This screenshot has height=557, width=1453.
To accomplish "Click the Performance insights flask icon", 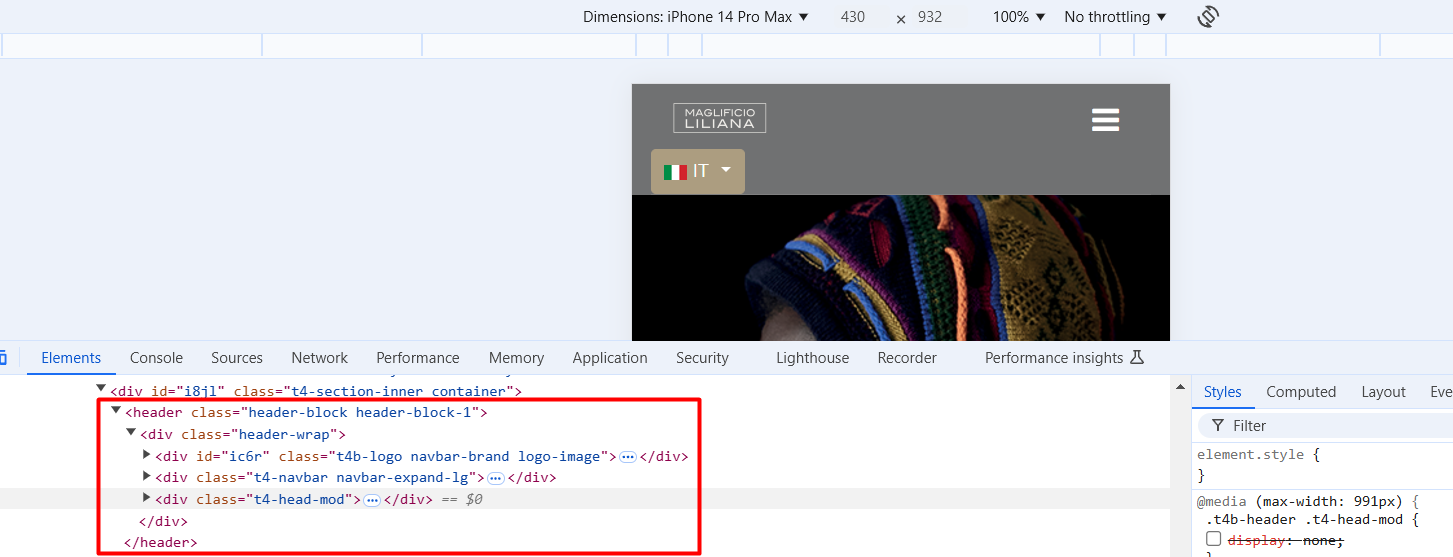I will (x=1136, y=358).
